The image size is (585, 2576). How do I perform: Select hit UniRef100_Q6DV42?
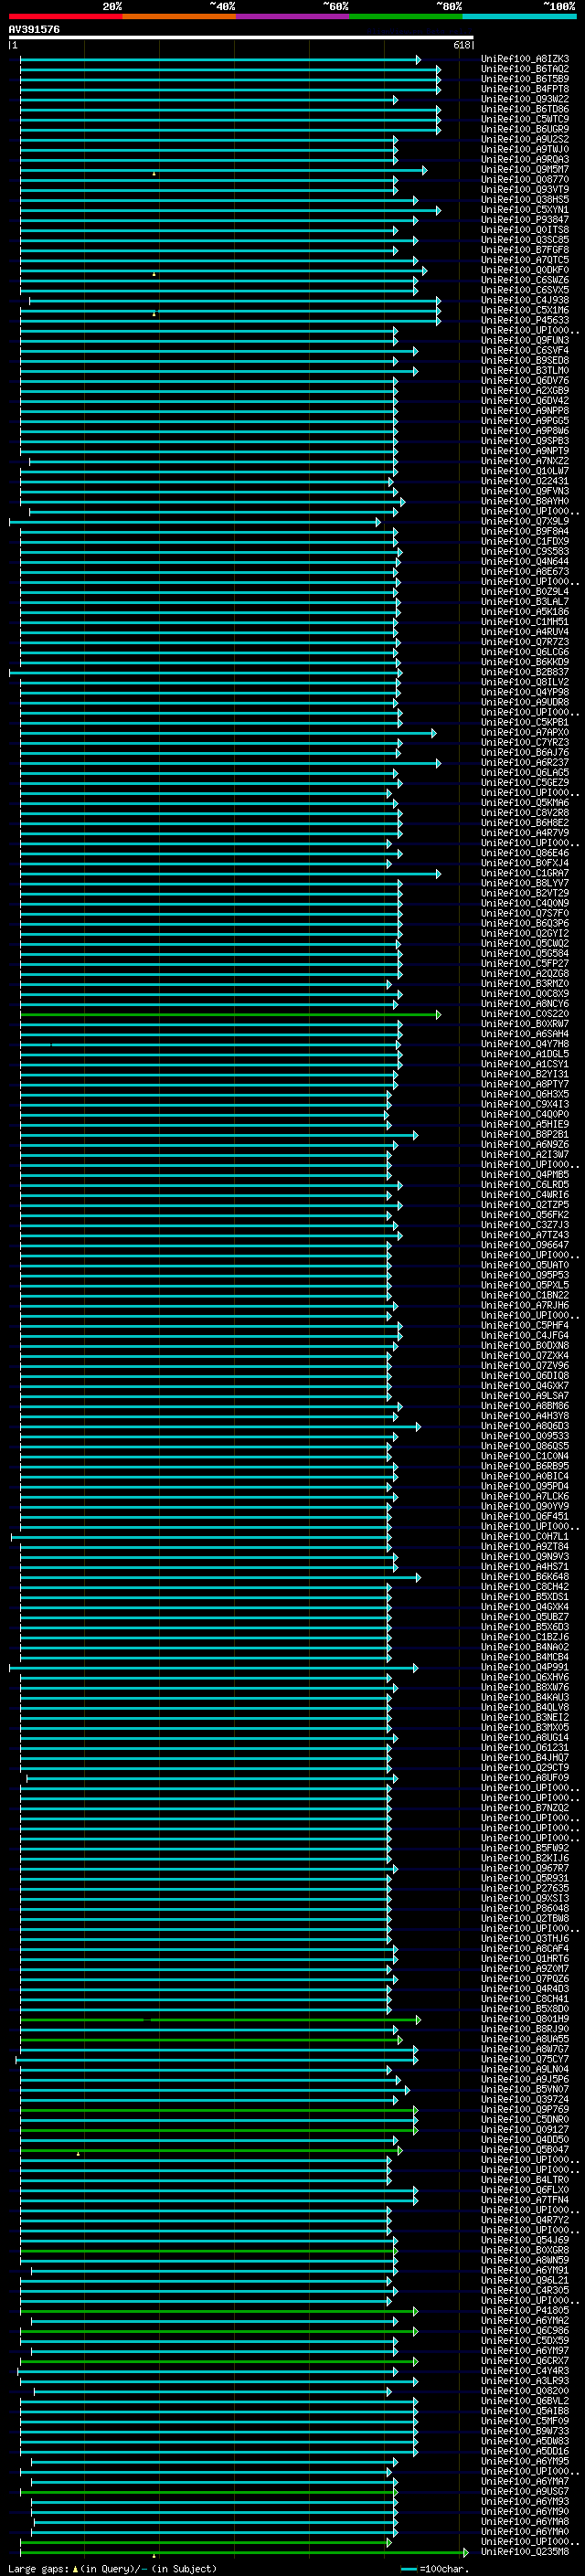(524, 401)
